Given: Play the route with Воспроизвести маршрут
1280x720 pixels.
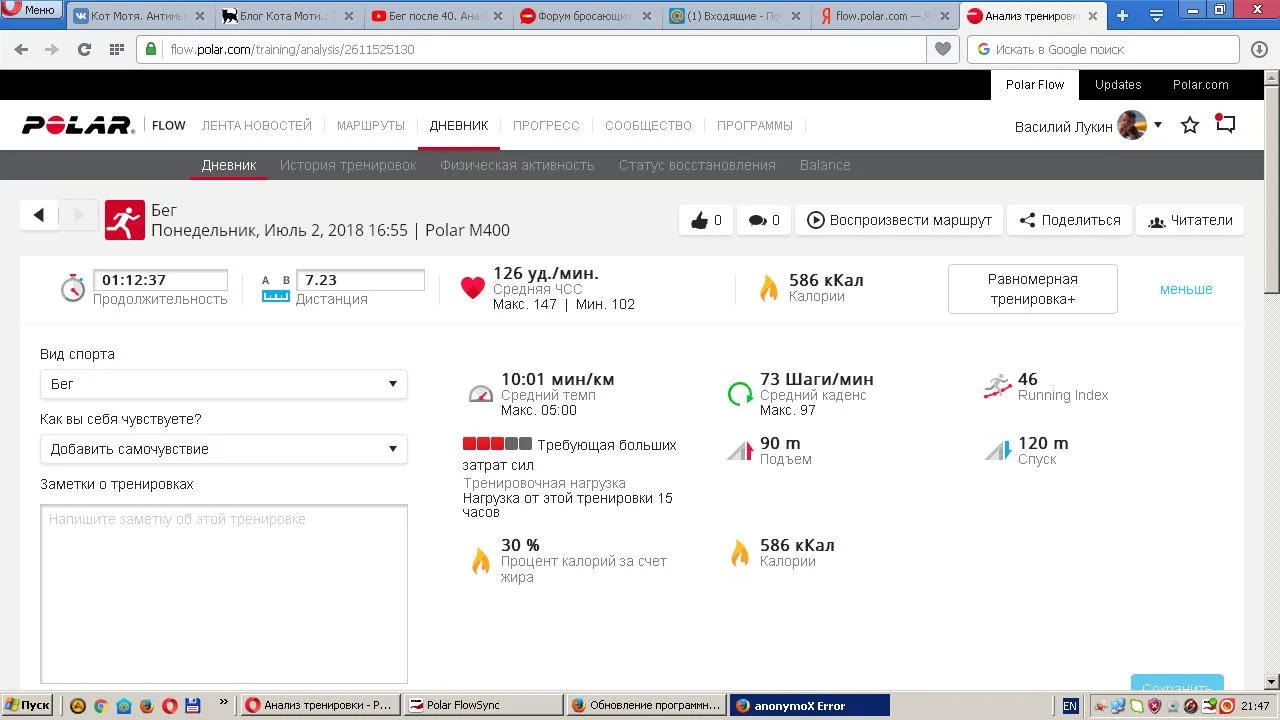Looking at the screenshot, I should coord(899,221).
